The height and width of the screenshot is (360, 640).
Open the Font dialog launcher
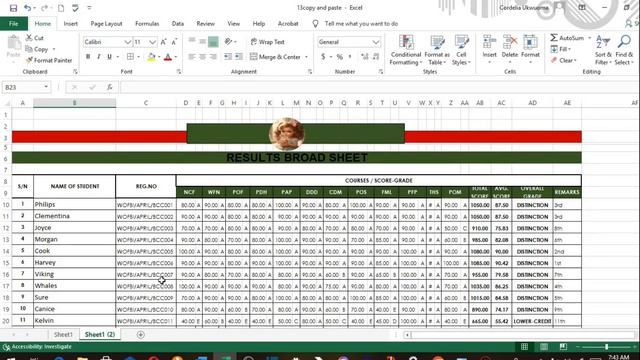pyautogui.click(x=179, y=72)
